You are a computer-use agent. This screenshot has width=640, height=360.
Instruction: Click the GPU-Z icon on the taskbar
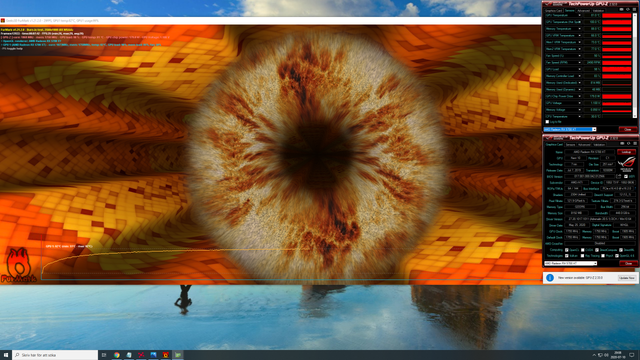point(178,355)
